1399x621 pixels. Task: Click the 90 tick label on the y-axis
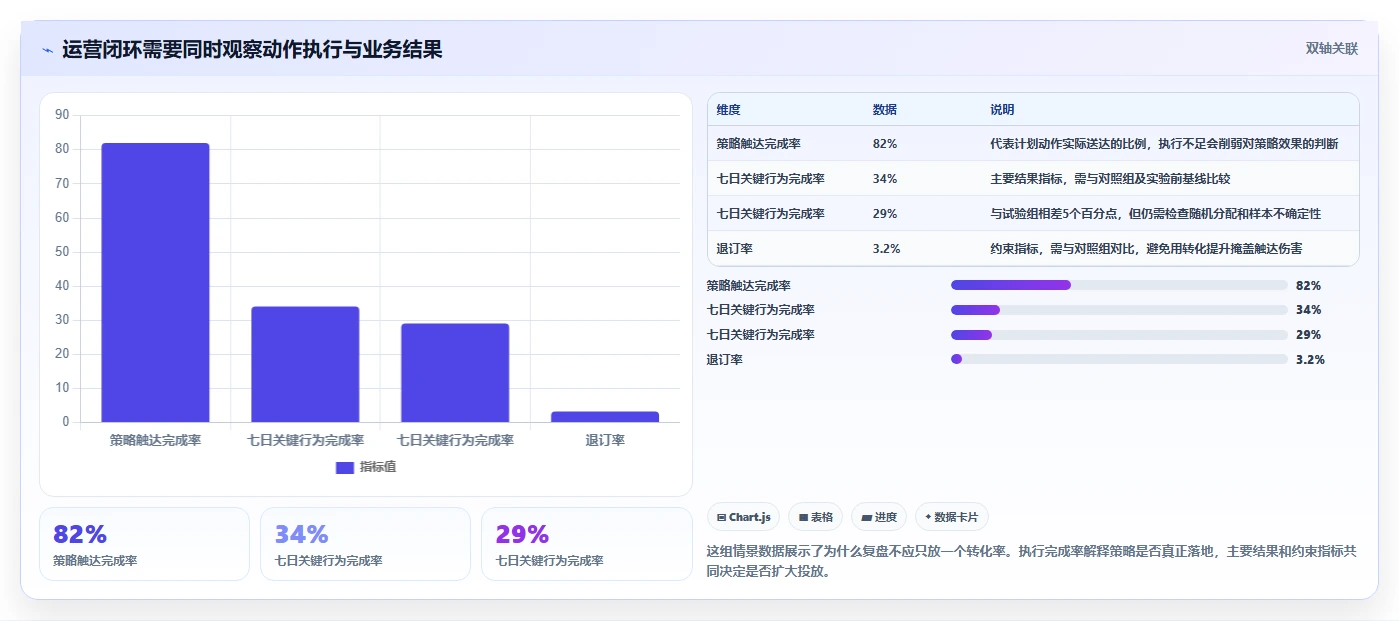pos(62,115)
